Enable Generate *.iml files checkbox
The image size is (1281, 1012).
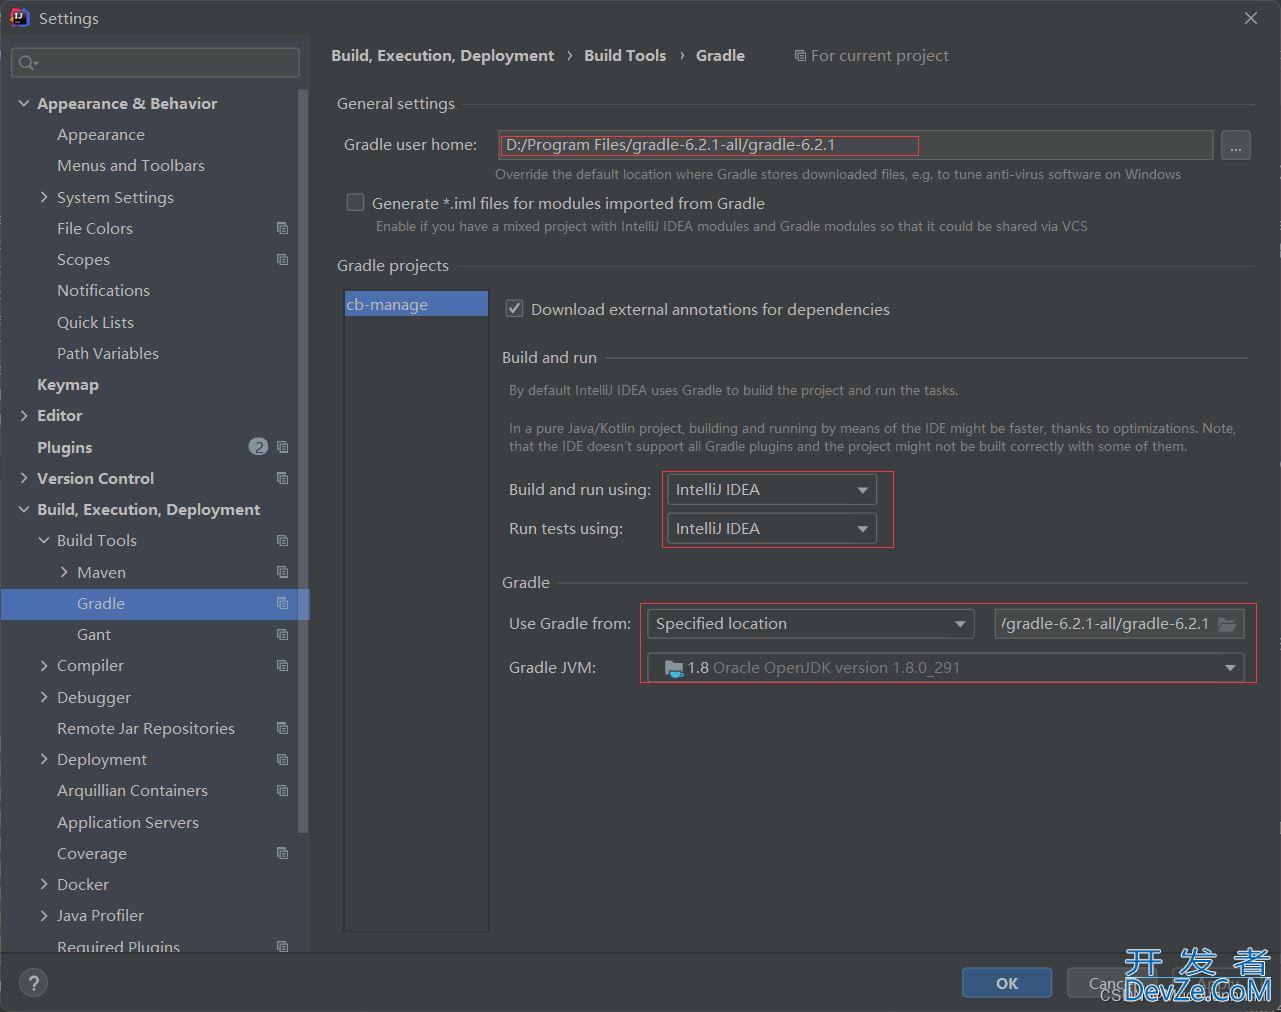point(355,203)
